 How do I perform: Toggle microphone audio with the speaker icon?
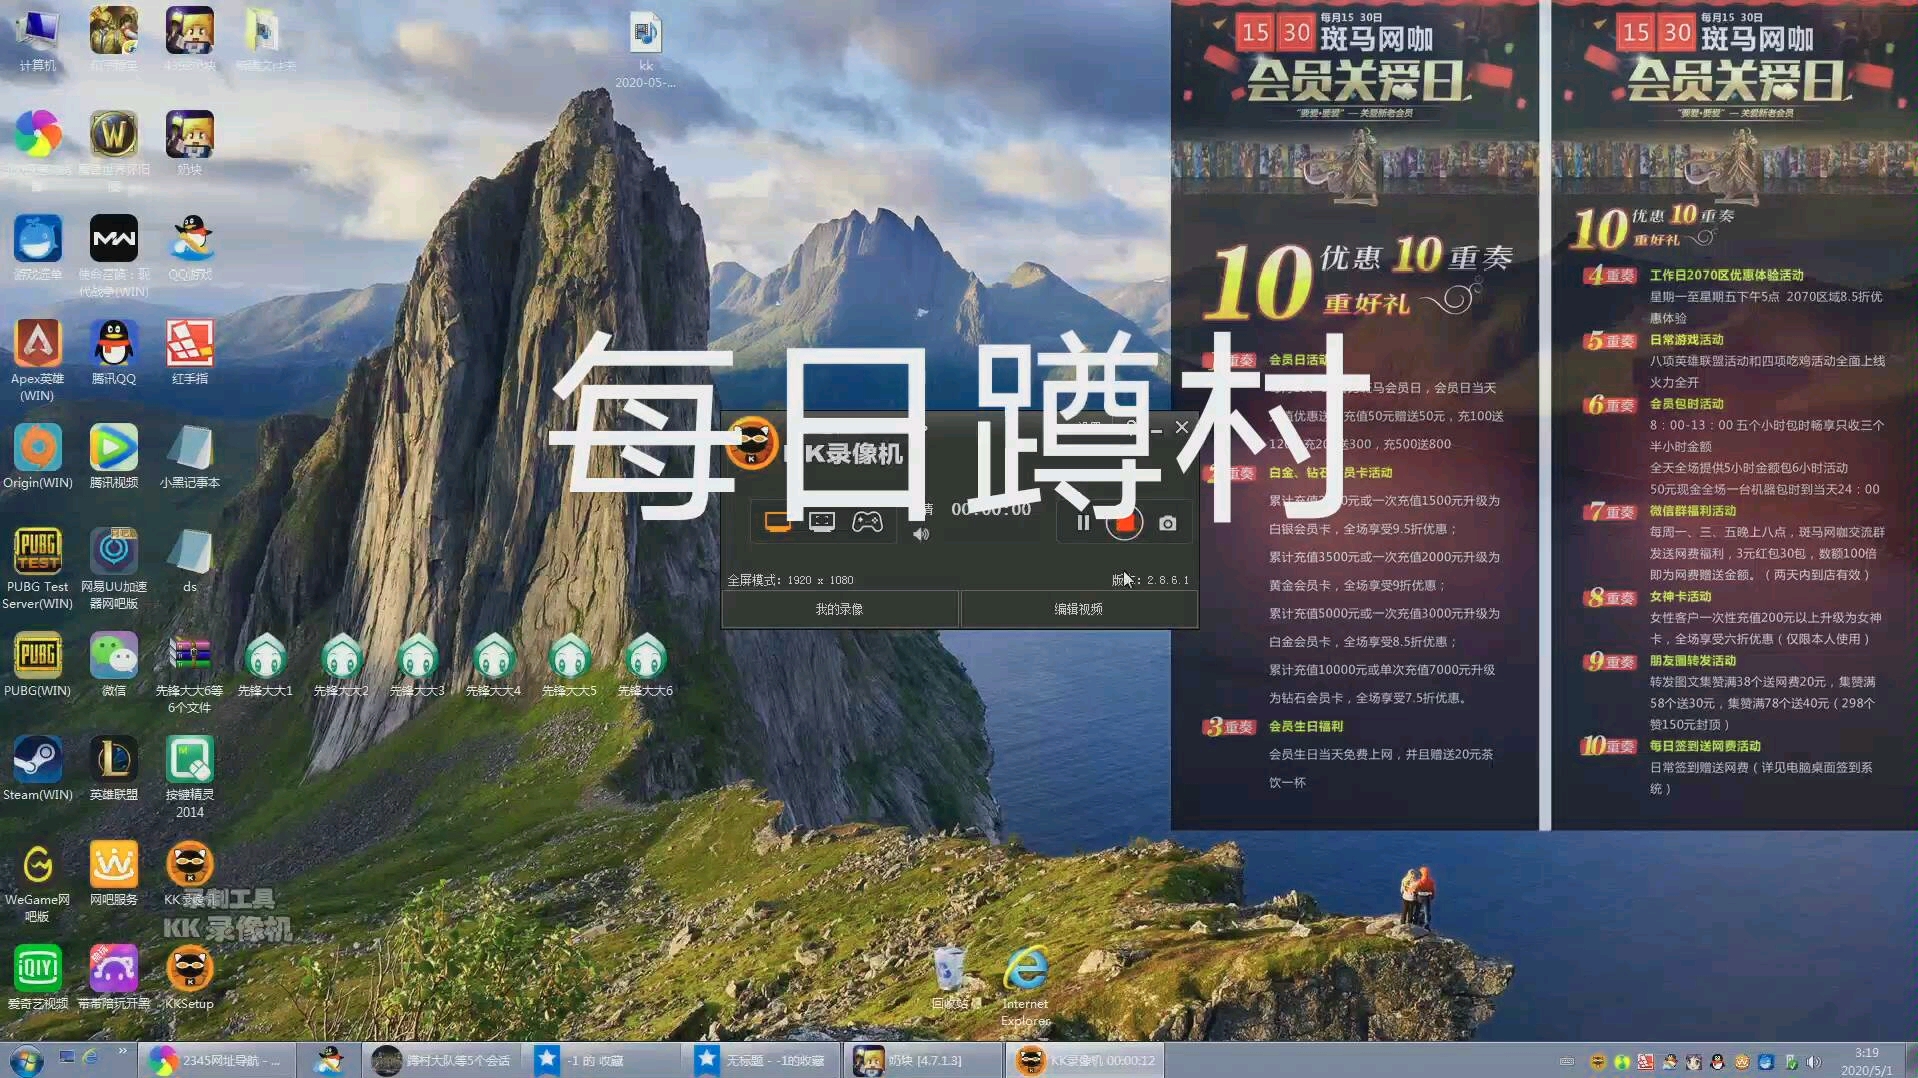click(x=922, y=534)
